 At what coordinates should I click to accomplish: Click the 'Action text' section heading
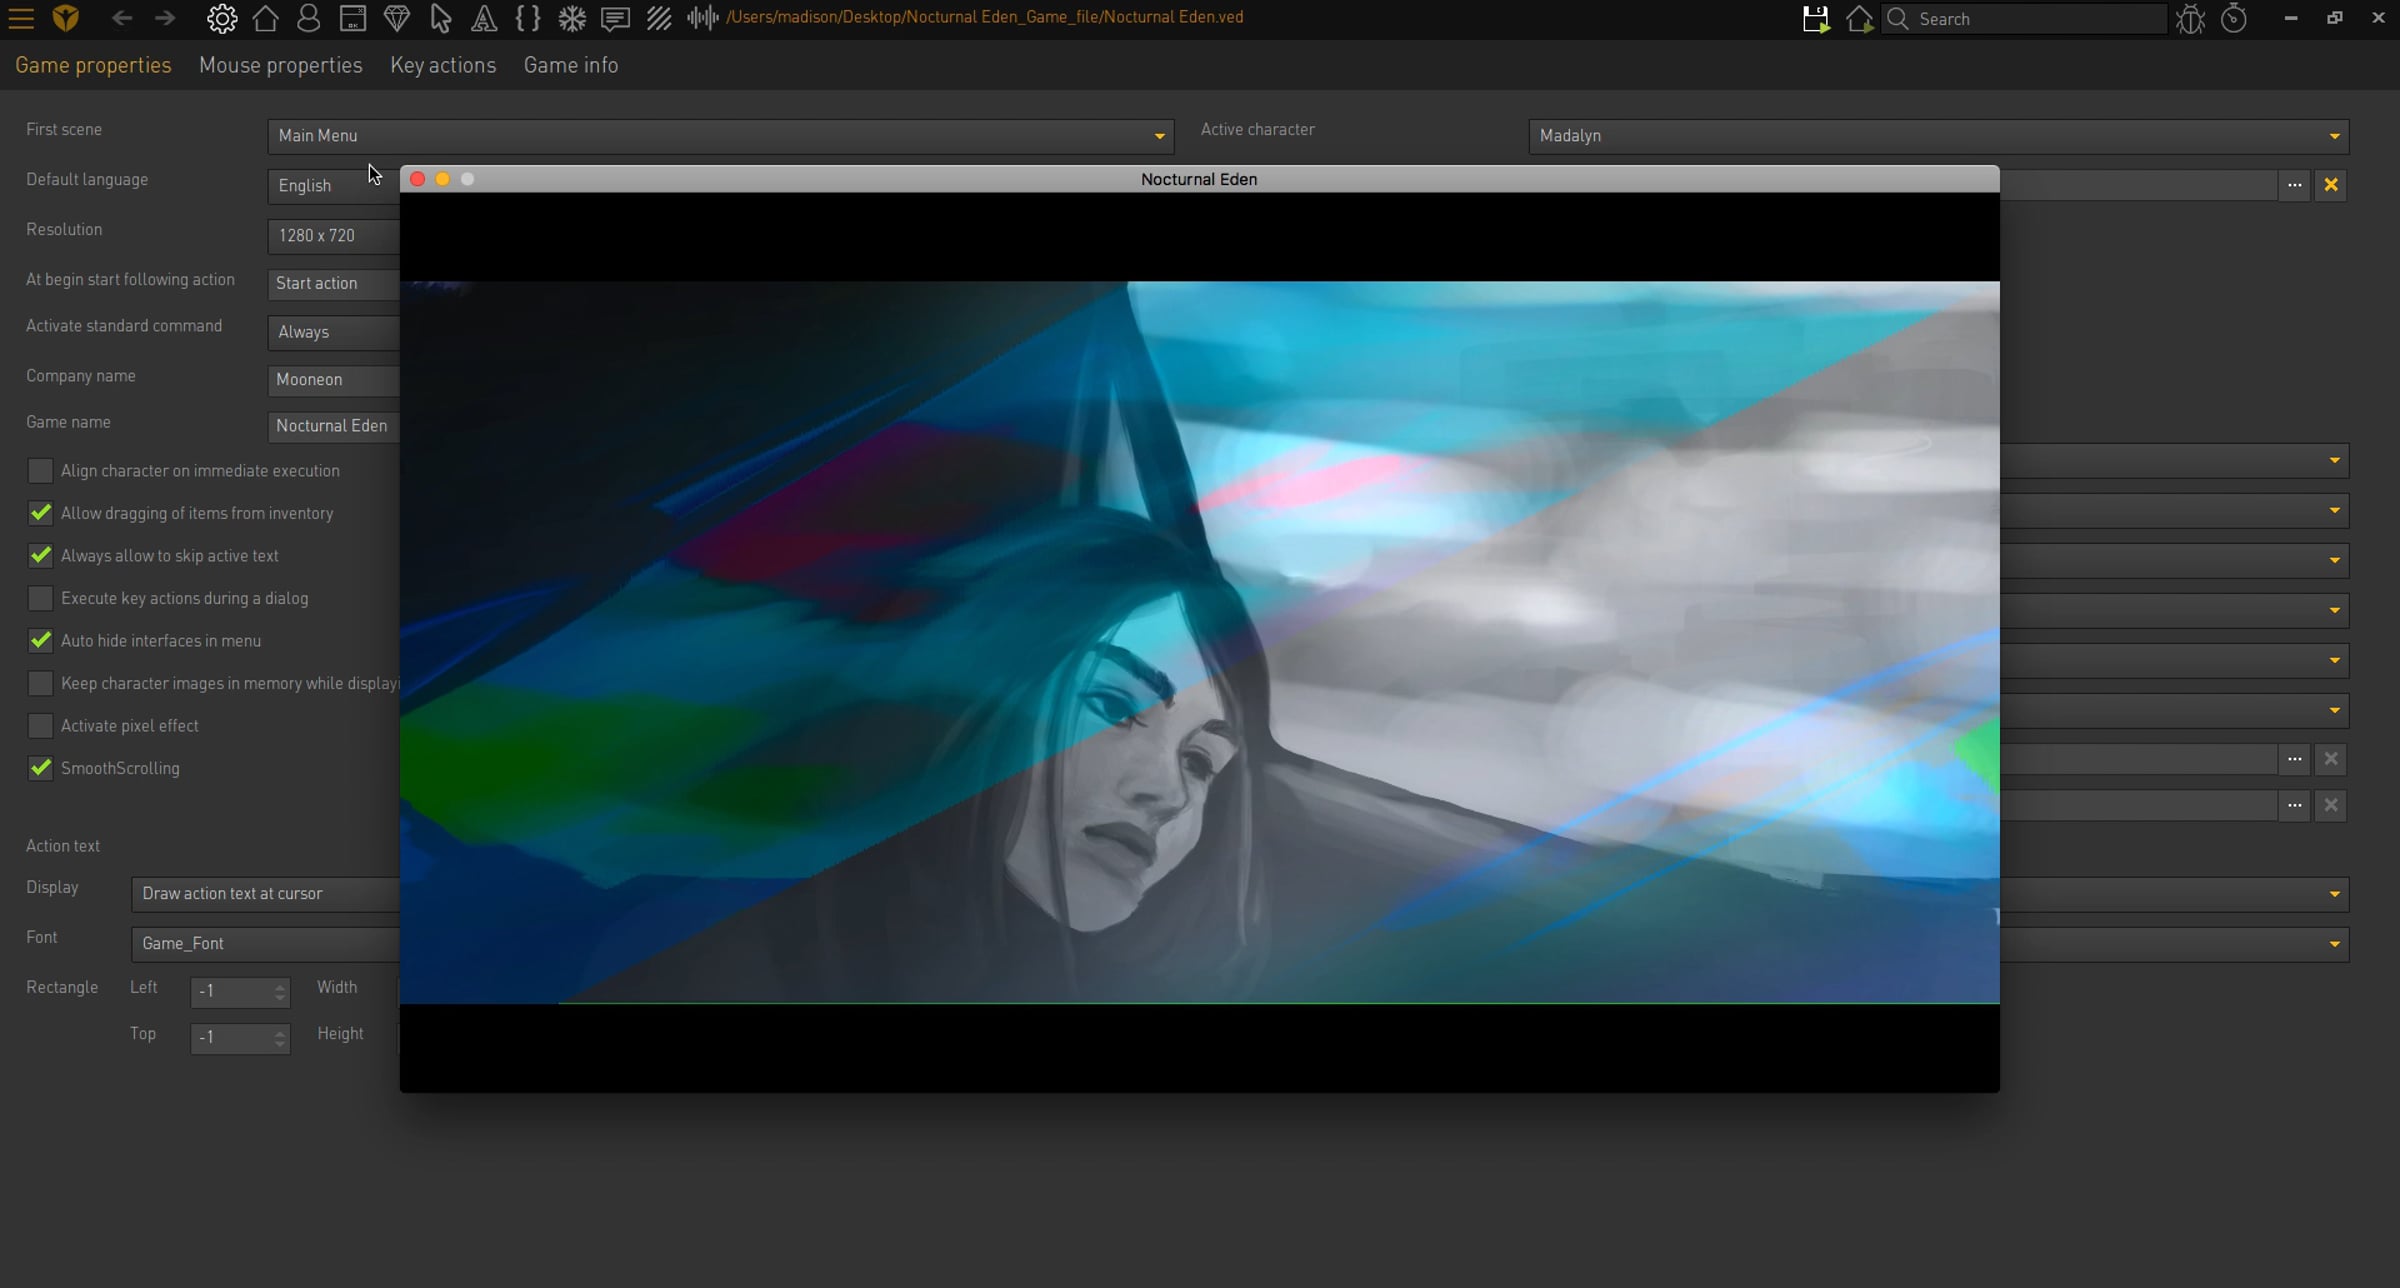click(63, 846)
